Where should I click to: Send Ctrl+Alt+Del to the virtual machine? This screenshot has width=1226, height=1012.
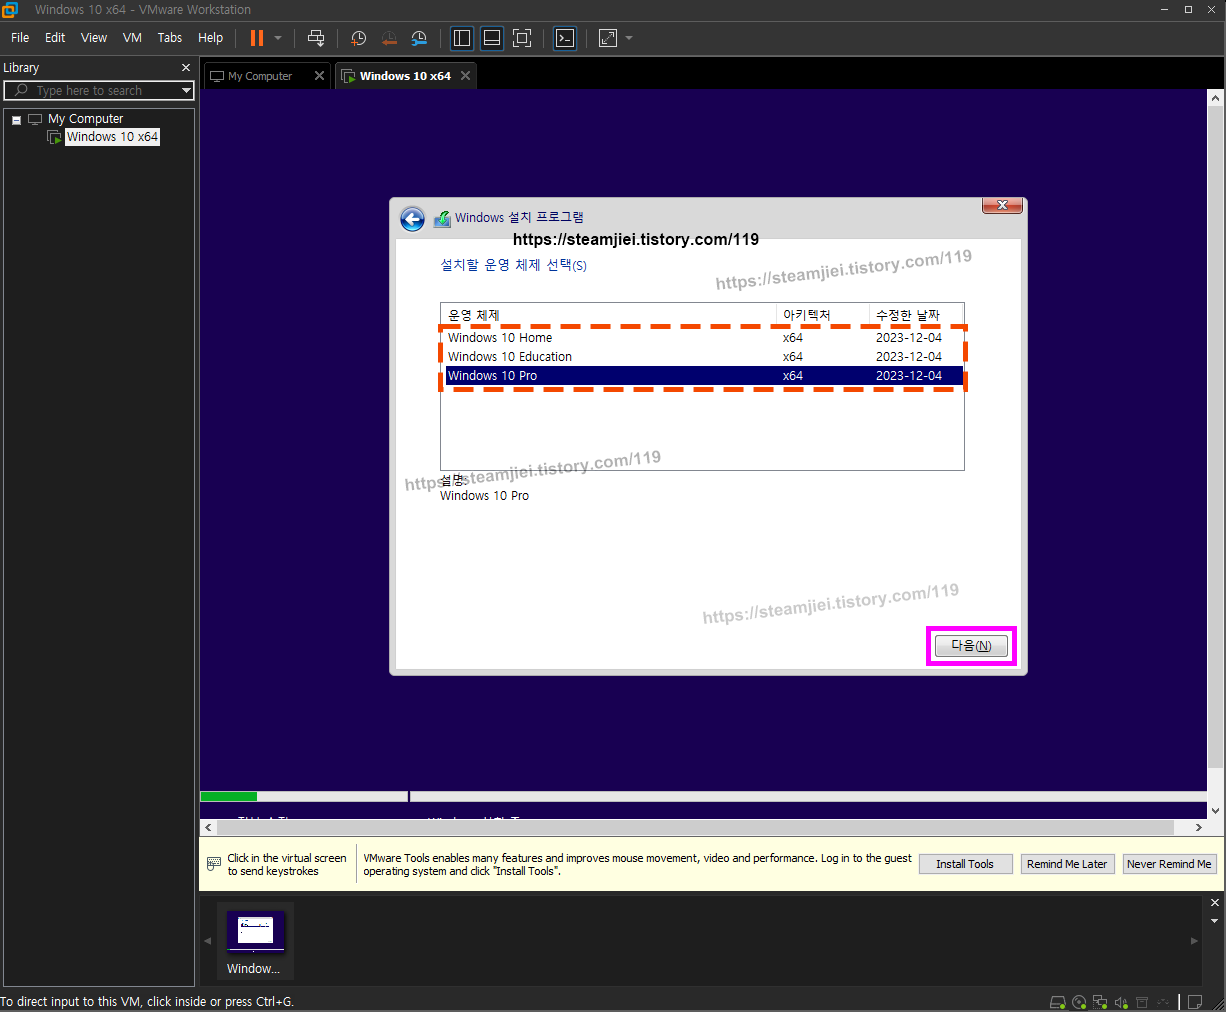point(316,38)
